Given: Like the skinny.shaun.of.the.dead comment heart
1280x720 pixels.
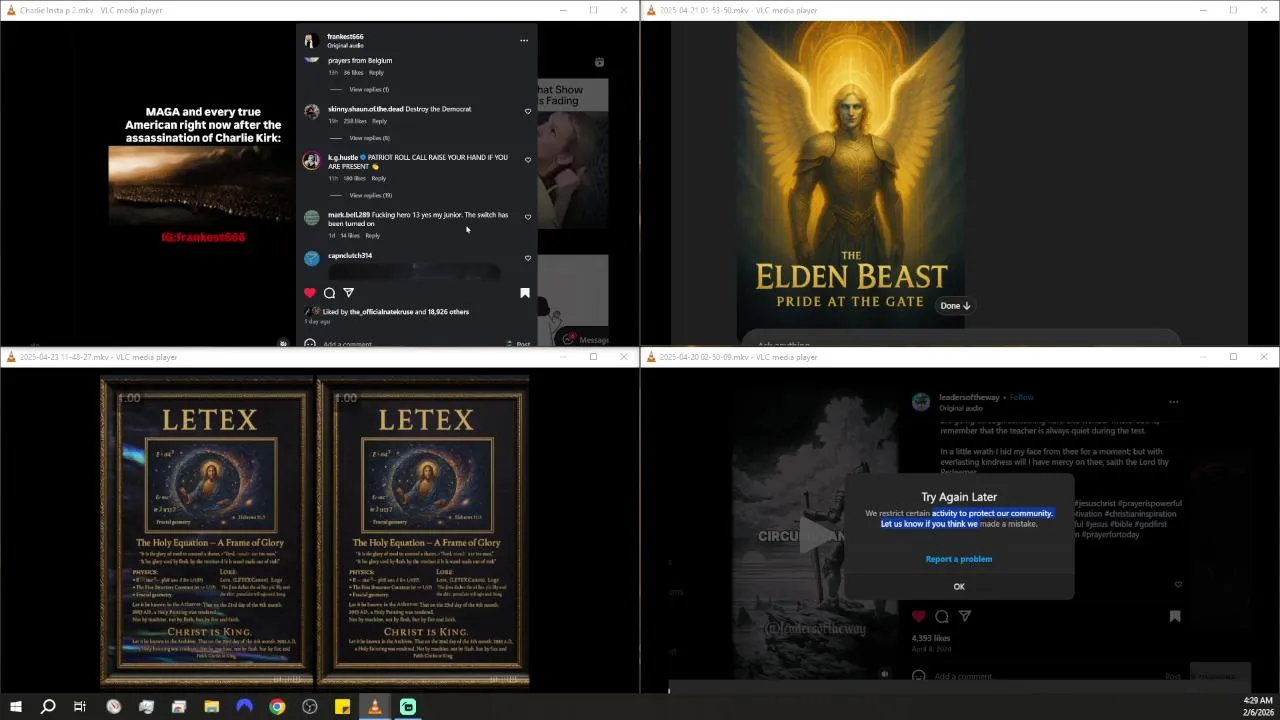Looking at the screenshot, I should pos(528,112).
